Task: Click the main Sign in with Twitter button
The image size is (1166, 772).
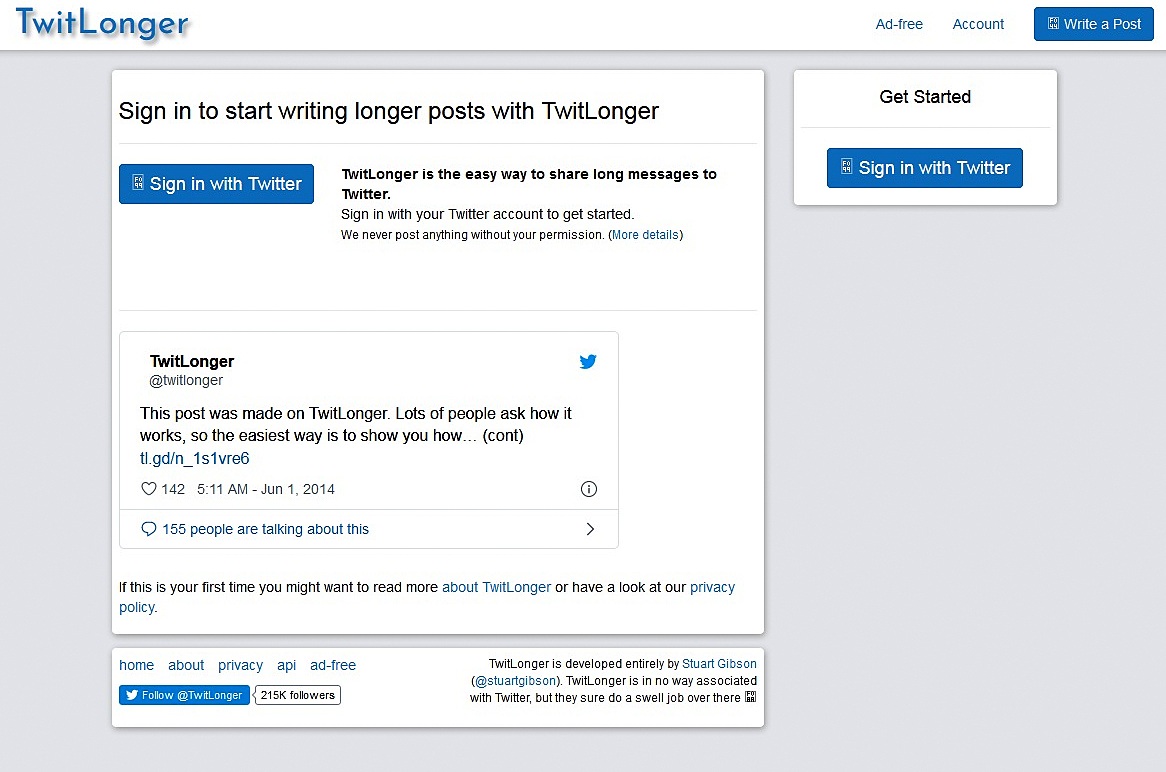Action: click(216, 184)
